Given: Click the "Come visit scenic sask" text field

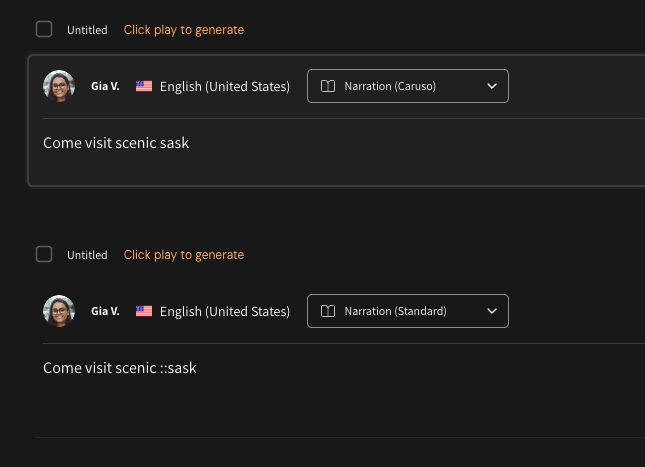Looking at the screenshot, I should tap(116, 143).
